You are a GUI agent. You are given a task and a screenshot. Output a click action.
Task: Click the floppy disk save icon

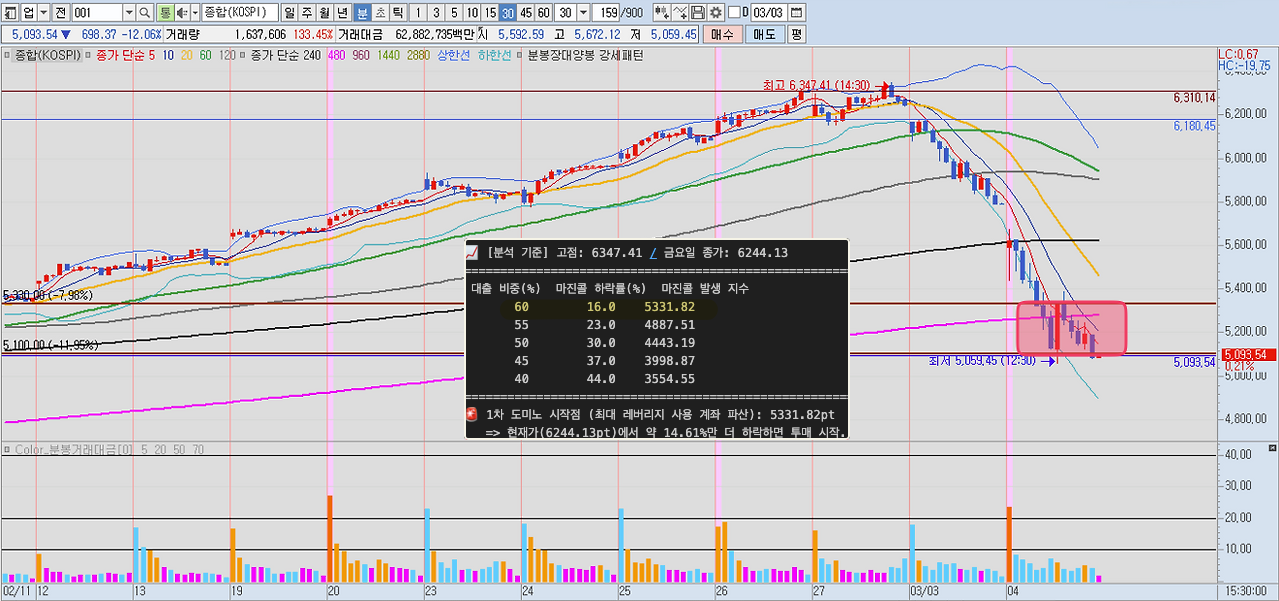pyautogui.click(x=698, y=13)
